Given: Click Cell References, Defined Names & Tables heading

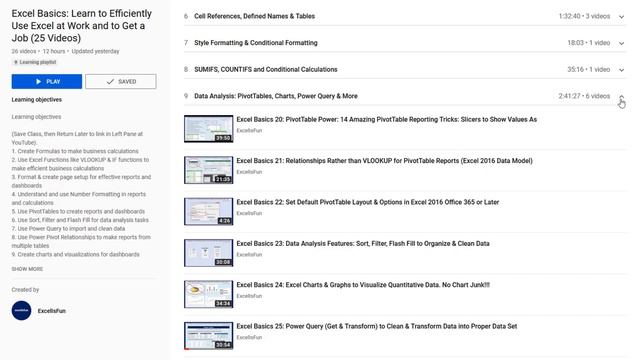Looking at the screenshot, I should pyautogui.click(x=254, y=16).
